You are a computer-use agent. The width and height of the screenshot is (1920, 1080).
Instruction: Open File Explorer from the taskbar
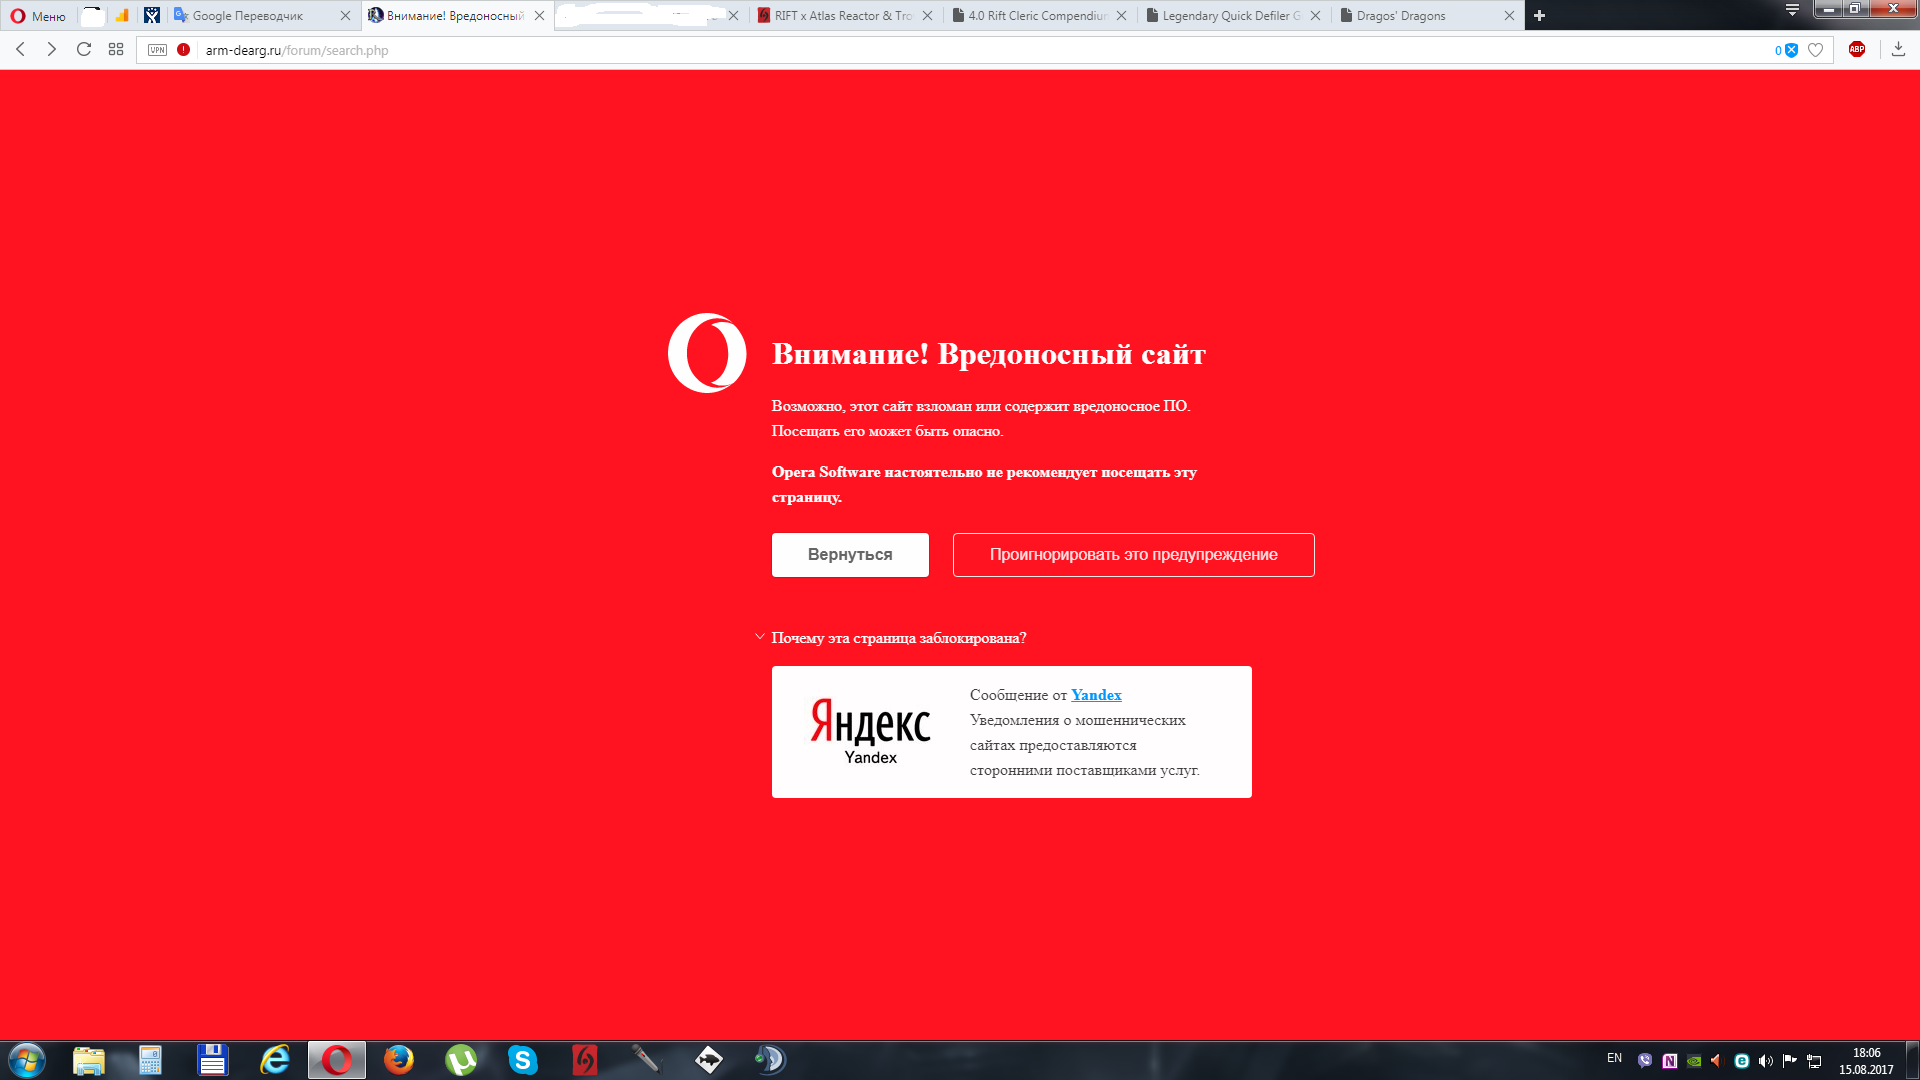click(89, 1060)
